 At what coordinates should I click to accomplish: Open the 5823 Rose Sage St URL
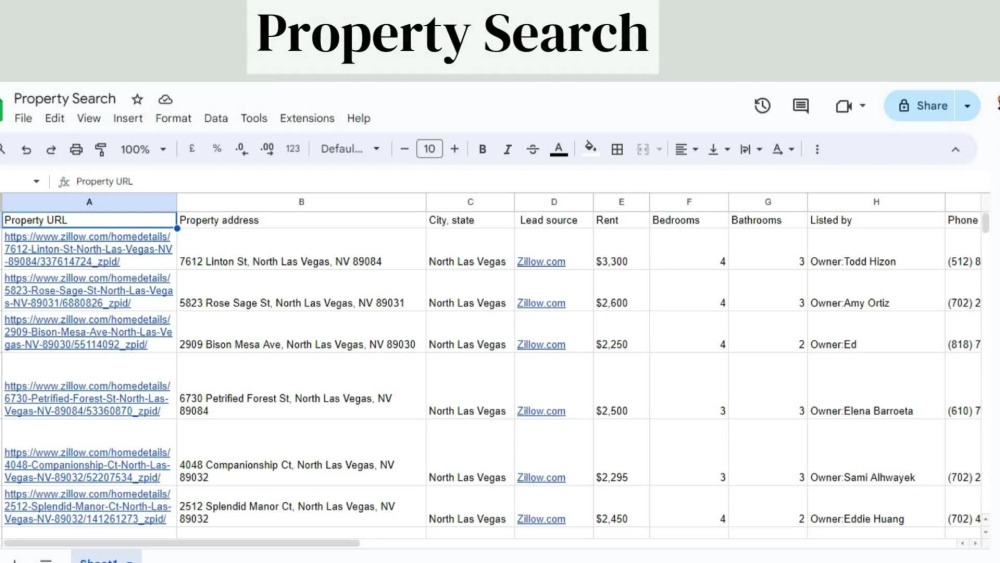pos(88,291)
